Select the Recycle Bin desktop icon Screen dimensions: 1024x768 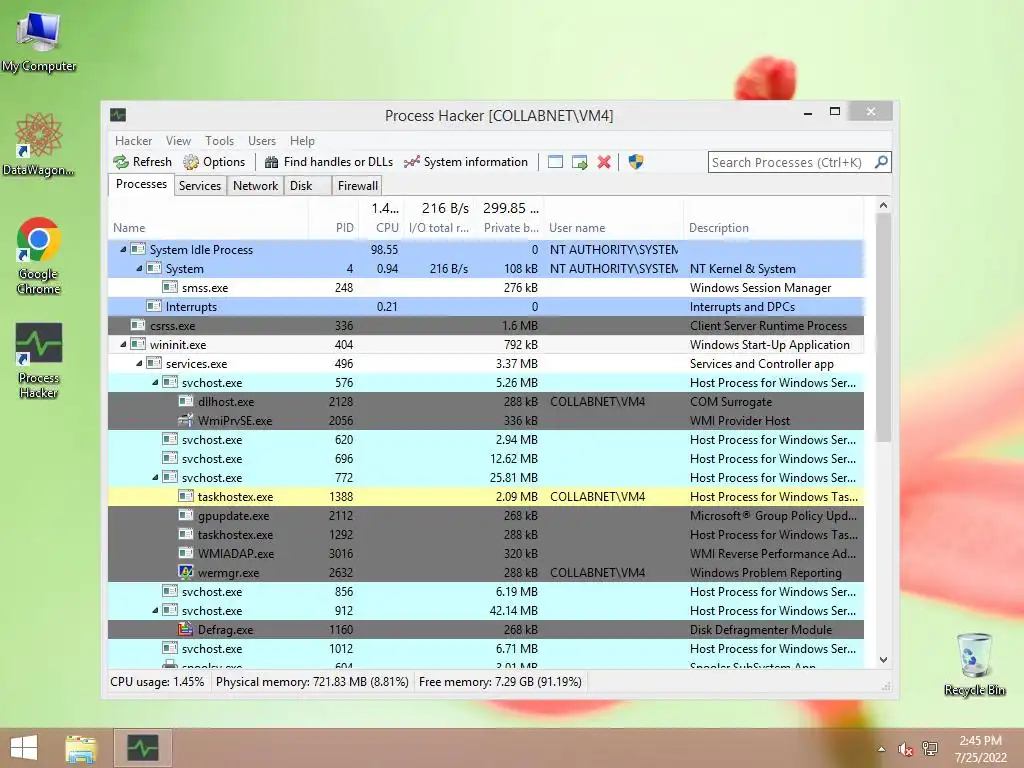pyautogui.click(x=974, y=664)
